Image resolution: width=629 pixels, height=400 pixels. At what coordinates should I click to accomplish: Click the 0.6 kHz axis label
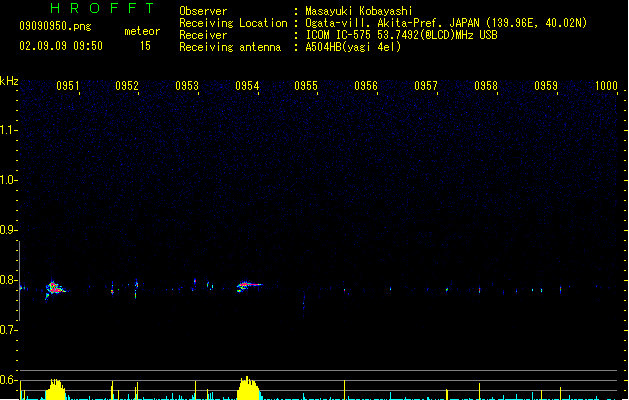[8, 380]
